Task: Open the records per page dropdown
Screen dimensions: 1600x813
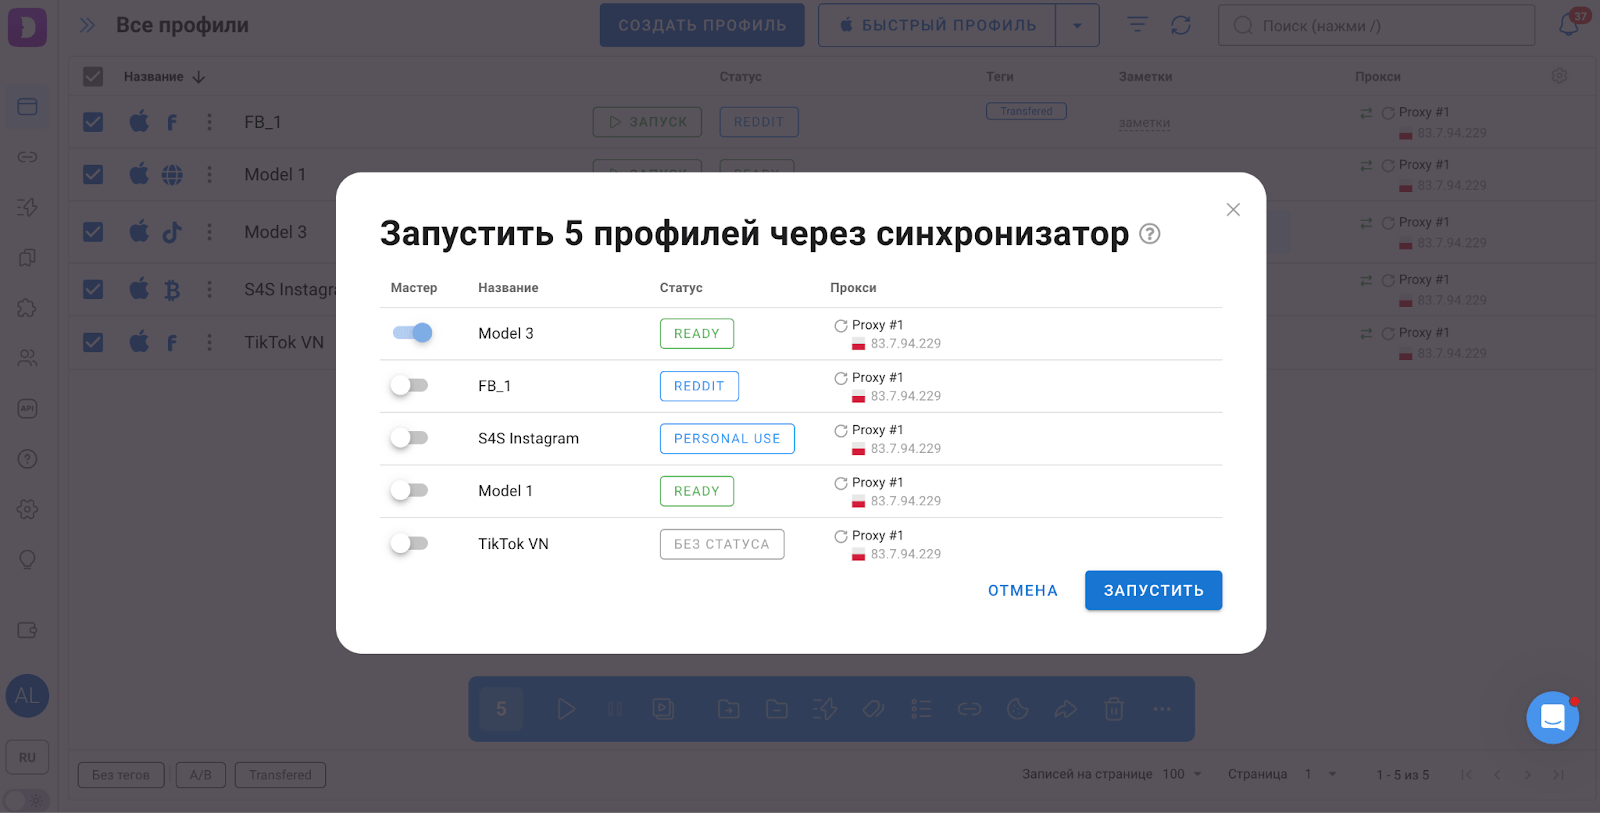Action: [x=1183, y=775]
